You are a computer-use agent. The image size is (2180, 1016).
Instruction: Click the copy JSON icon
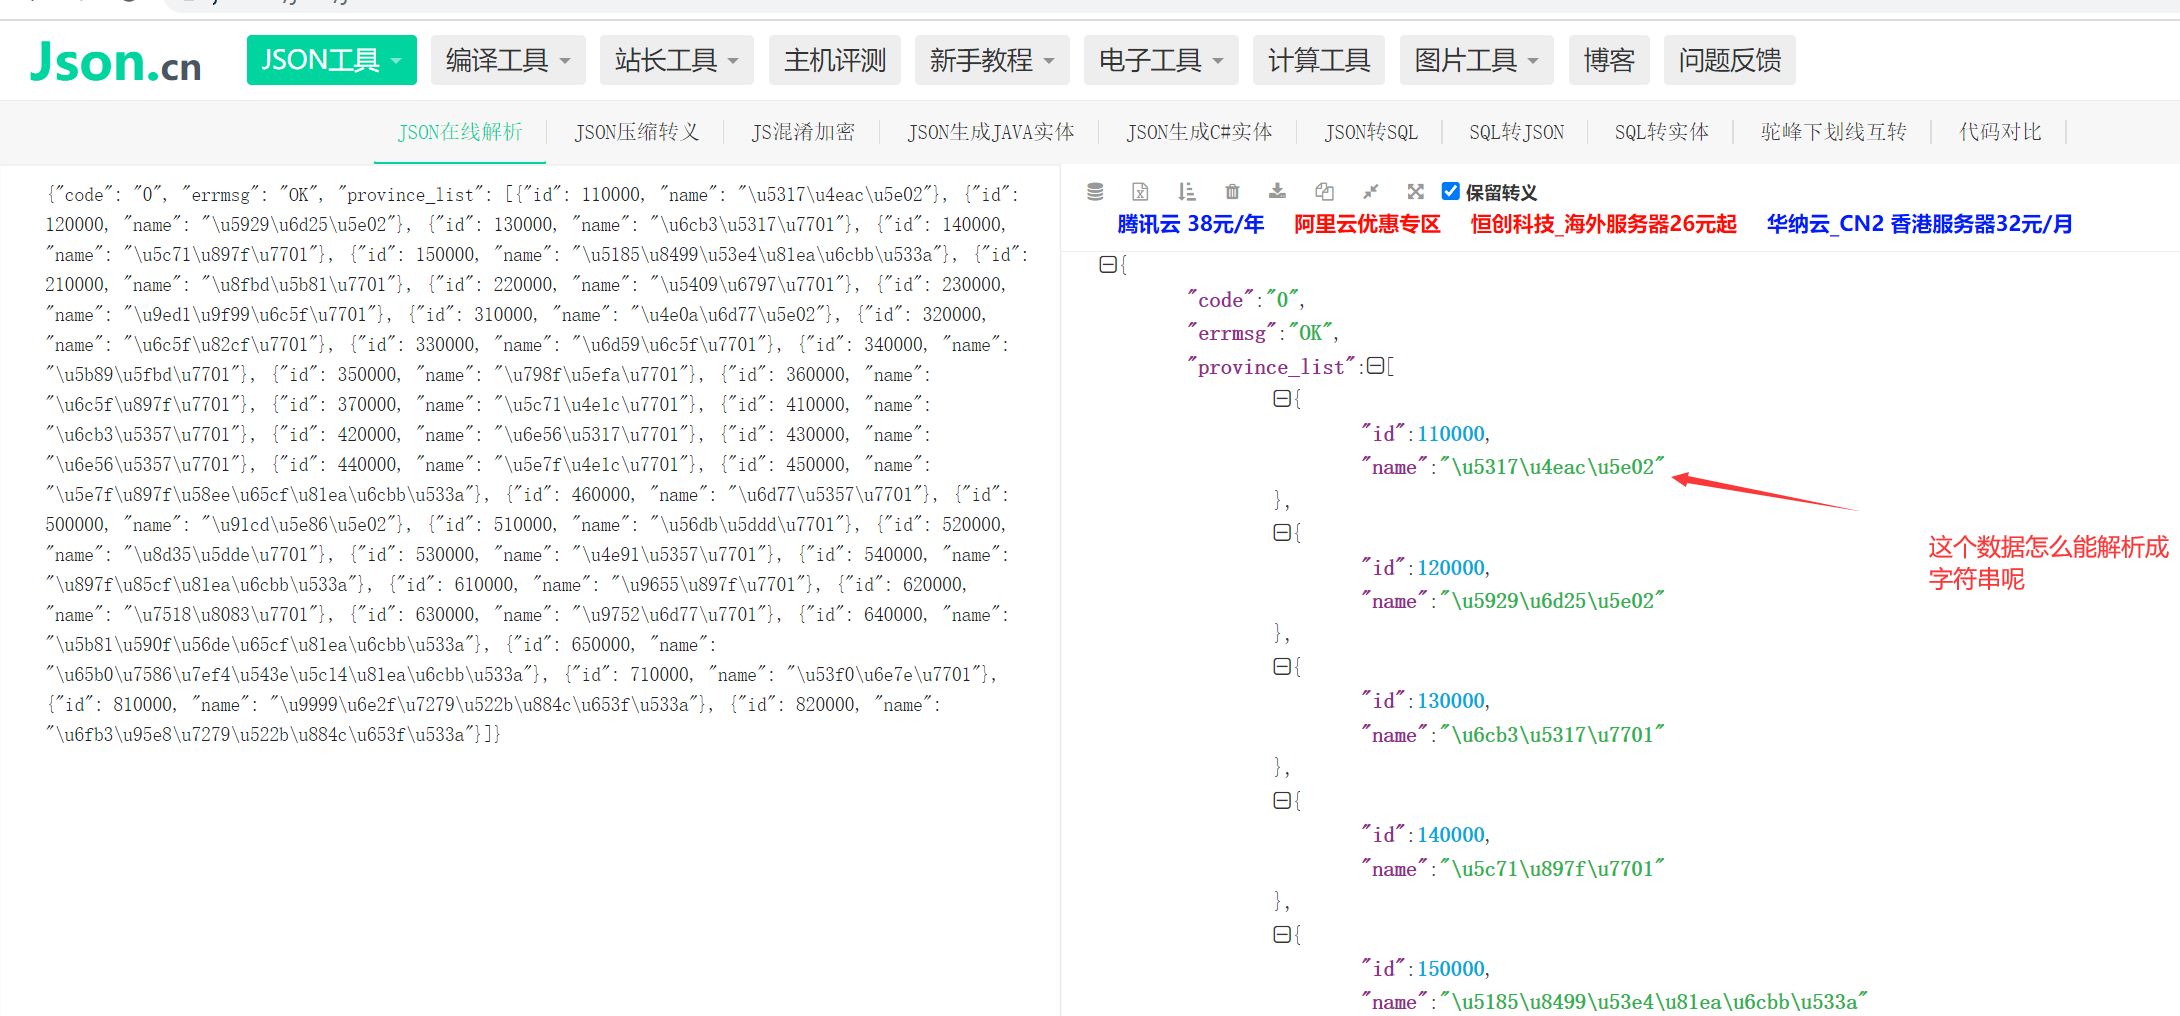(x=1324, y=191)
